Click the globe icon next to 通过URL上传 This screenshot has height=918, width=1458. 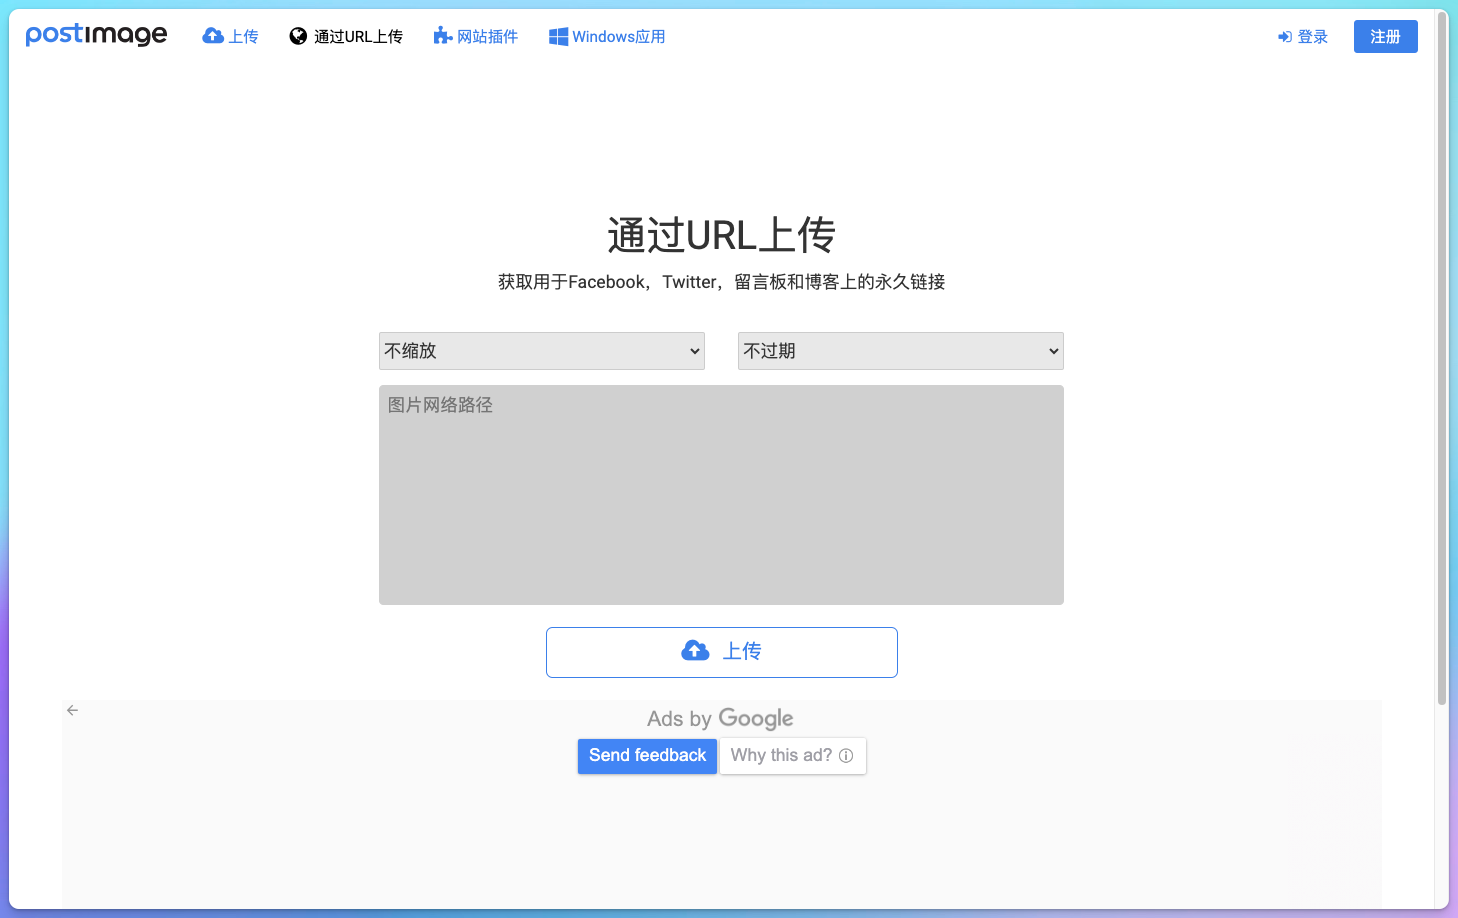297,35
